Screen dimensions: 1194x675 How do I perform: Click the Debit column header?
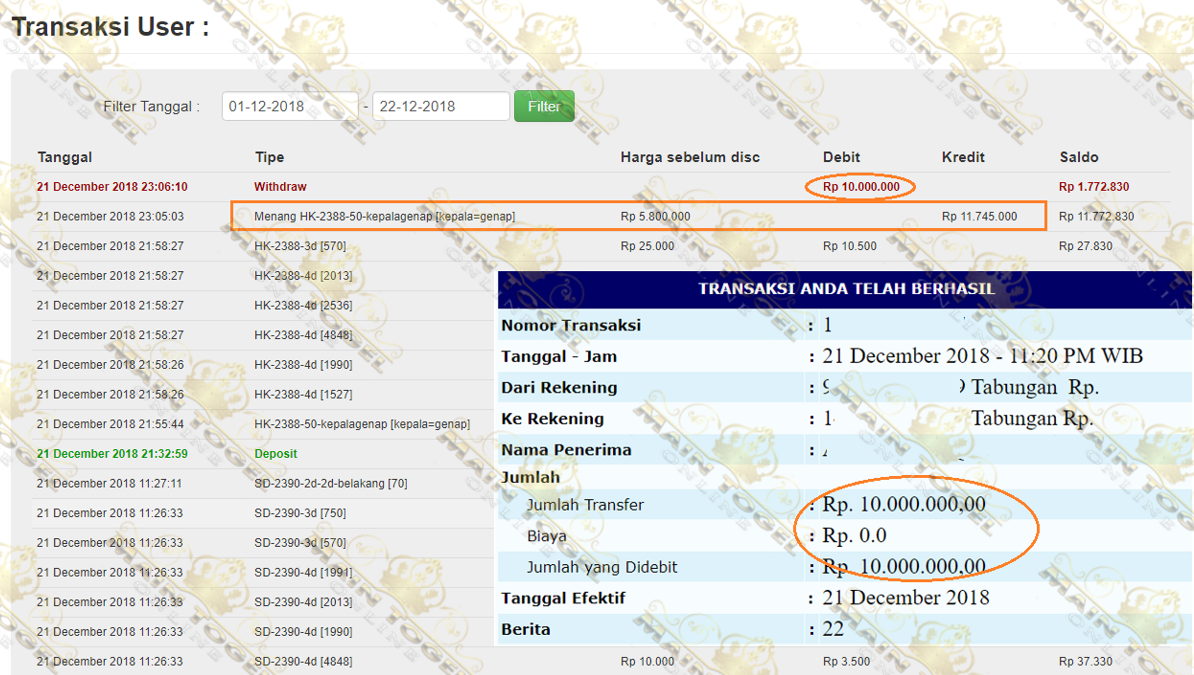841,157
